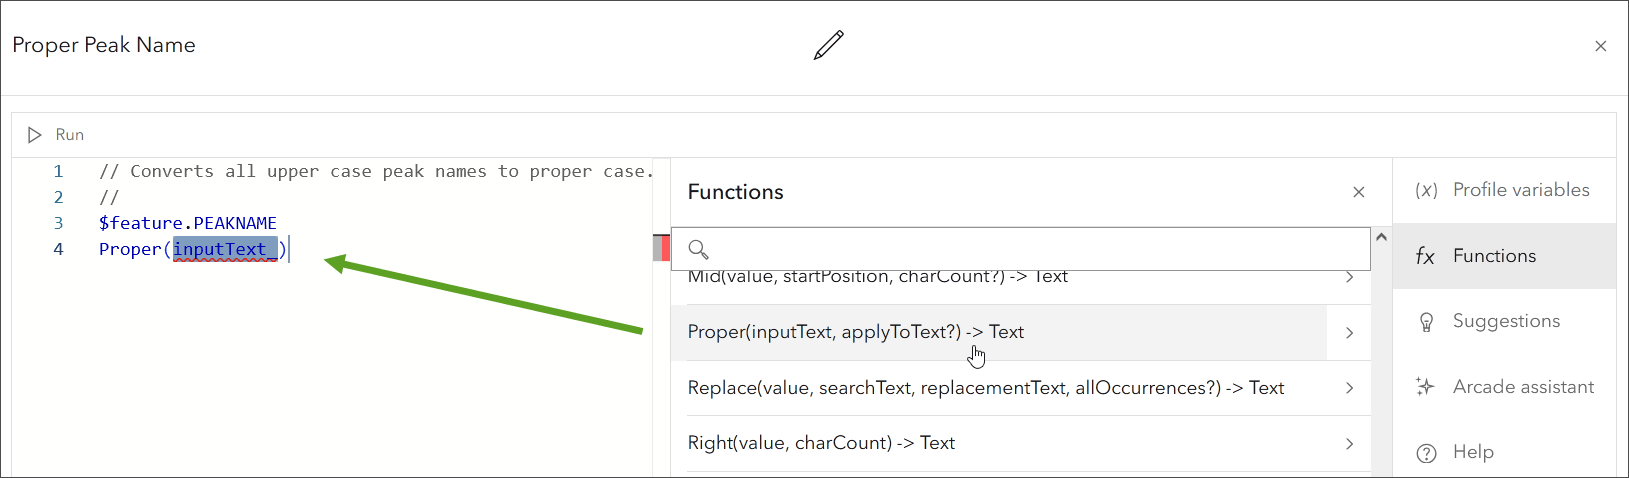Insert the Right(value, charCount) function
The width and height of the screenshot is (1629, 478).
[x=821, y=443]
